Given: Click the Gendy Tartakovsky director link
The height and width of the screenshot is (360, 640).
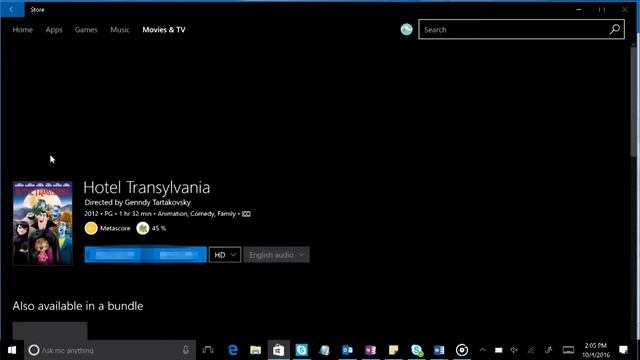Looking at the screenshot, I should click(158, 202).
